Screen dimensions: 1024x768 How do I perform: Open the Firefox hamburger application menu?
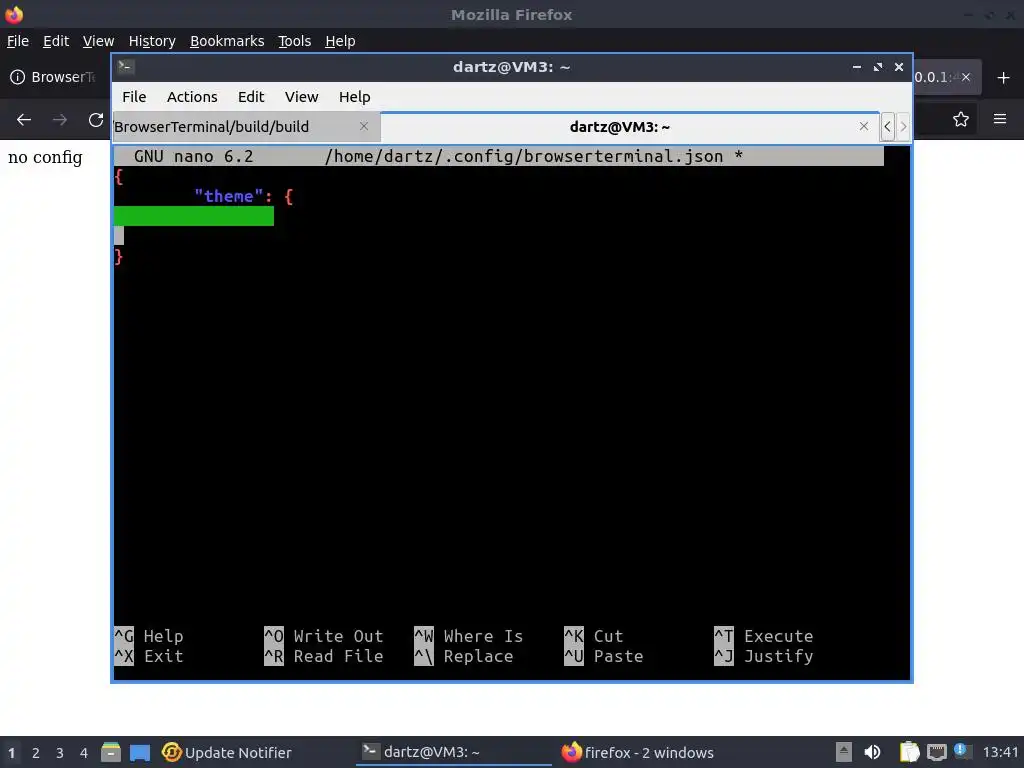click(1000, 119)
